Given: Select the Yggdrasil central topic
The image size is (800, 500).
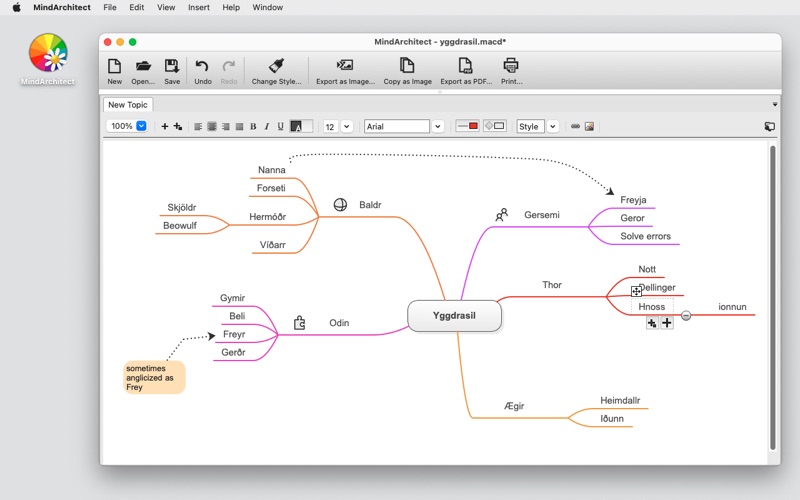Looking at the screenshot, I should 454,316.
